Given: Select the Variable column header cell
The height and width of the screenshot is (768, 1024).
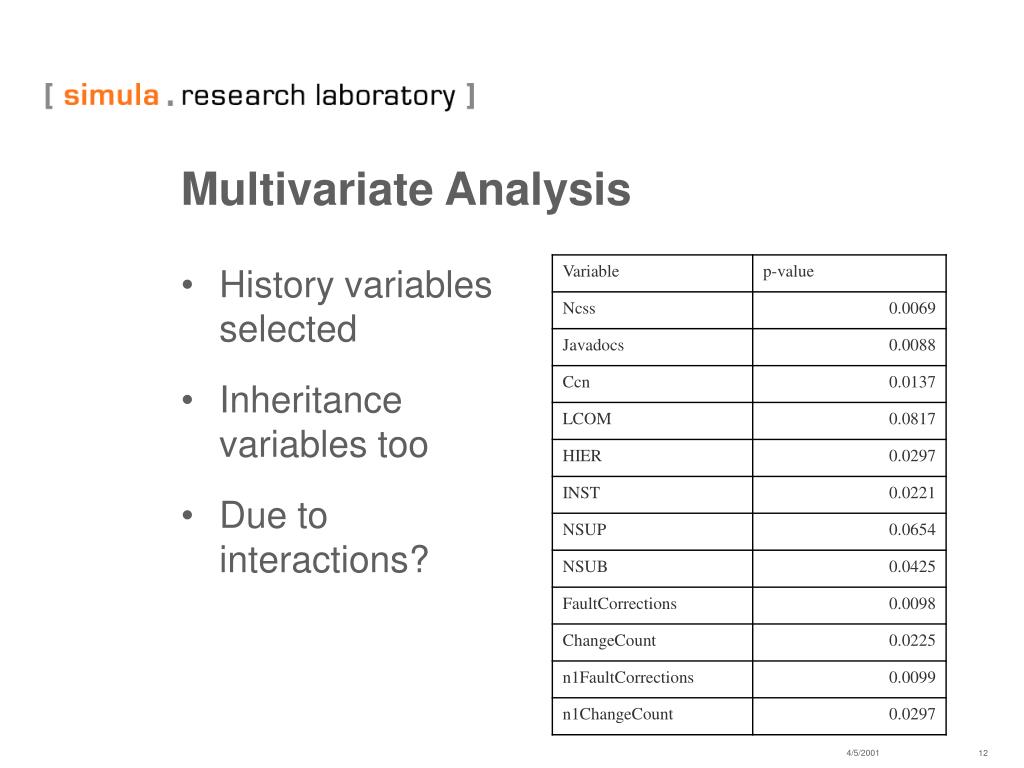Looking at the screenshot, I should (x=652, y=273).
